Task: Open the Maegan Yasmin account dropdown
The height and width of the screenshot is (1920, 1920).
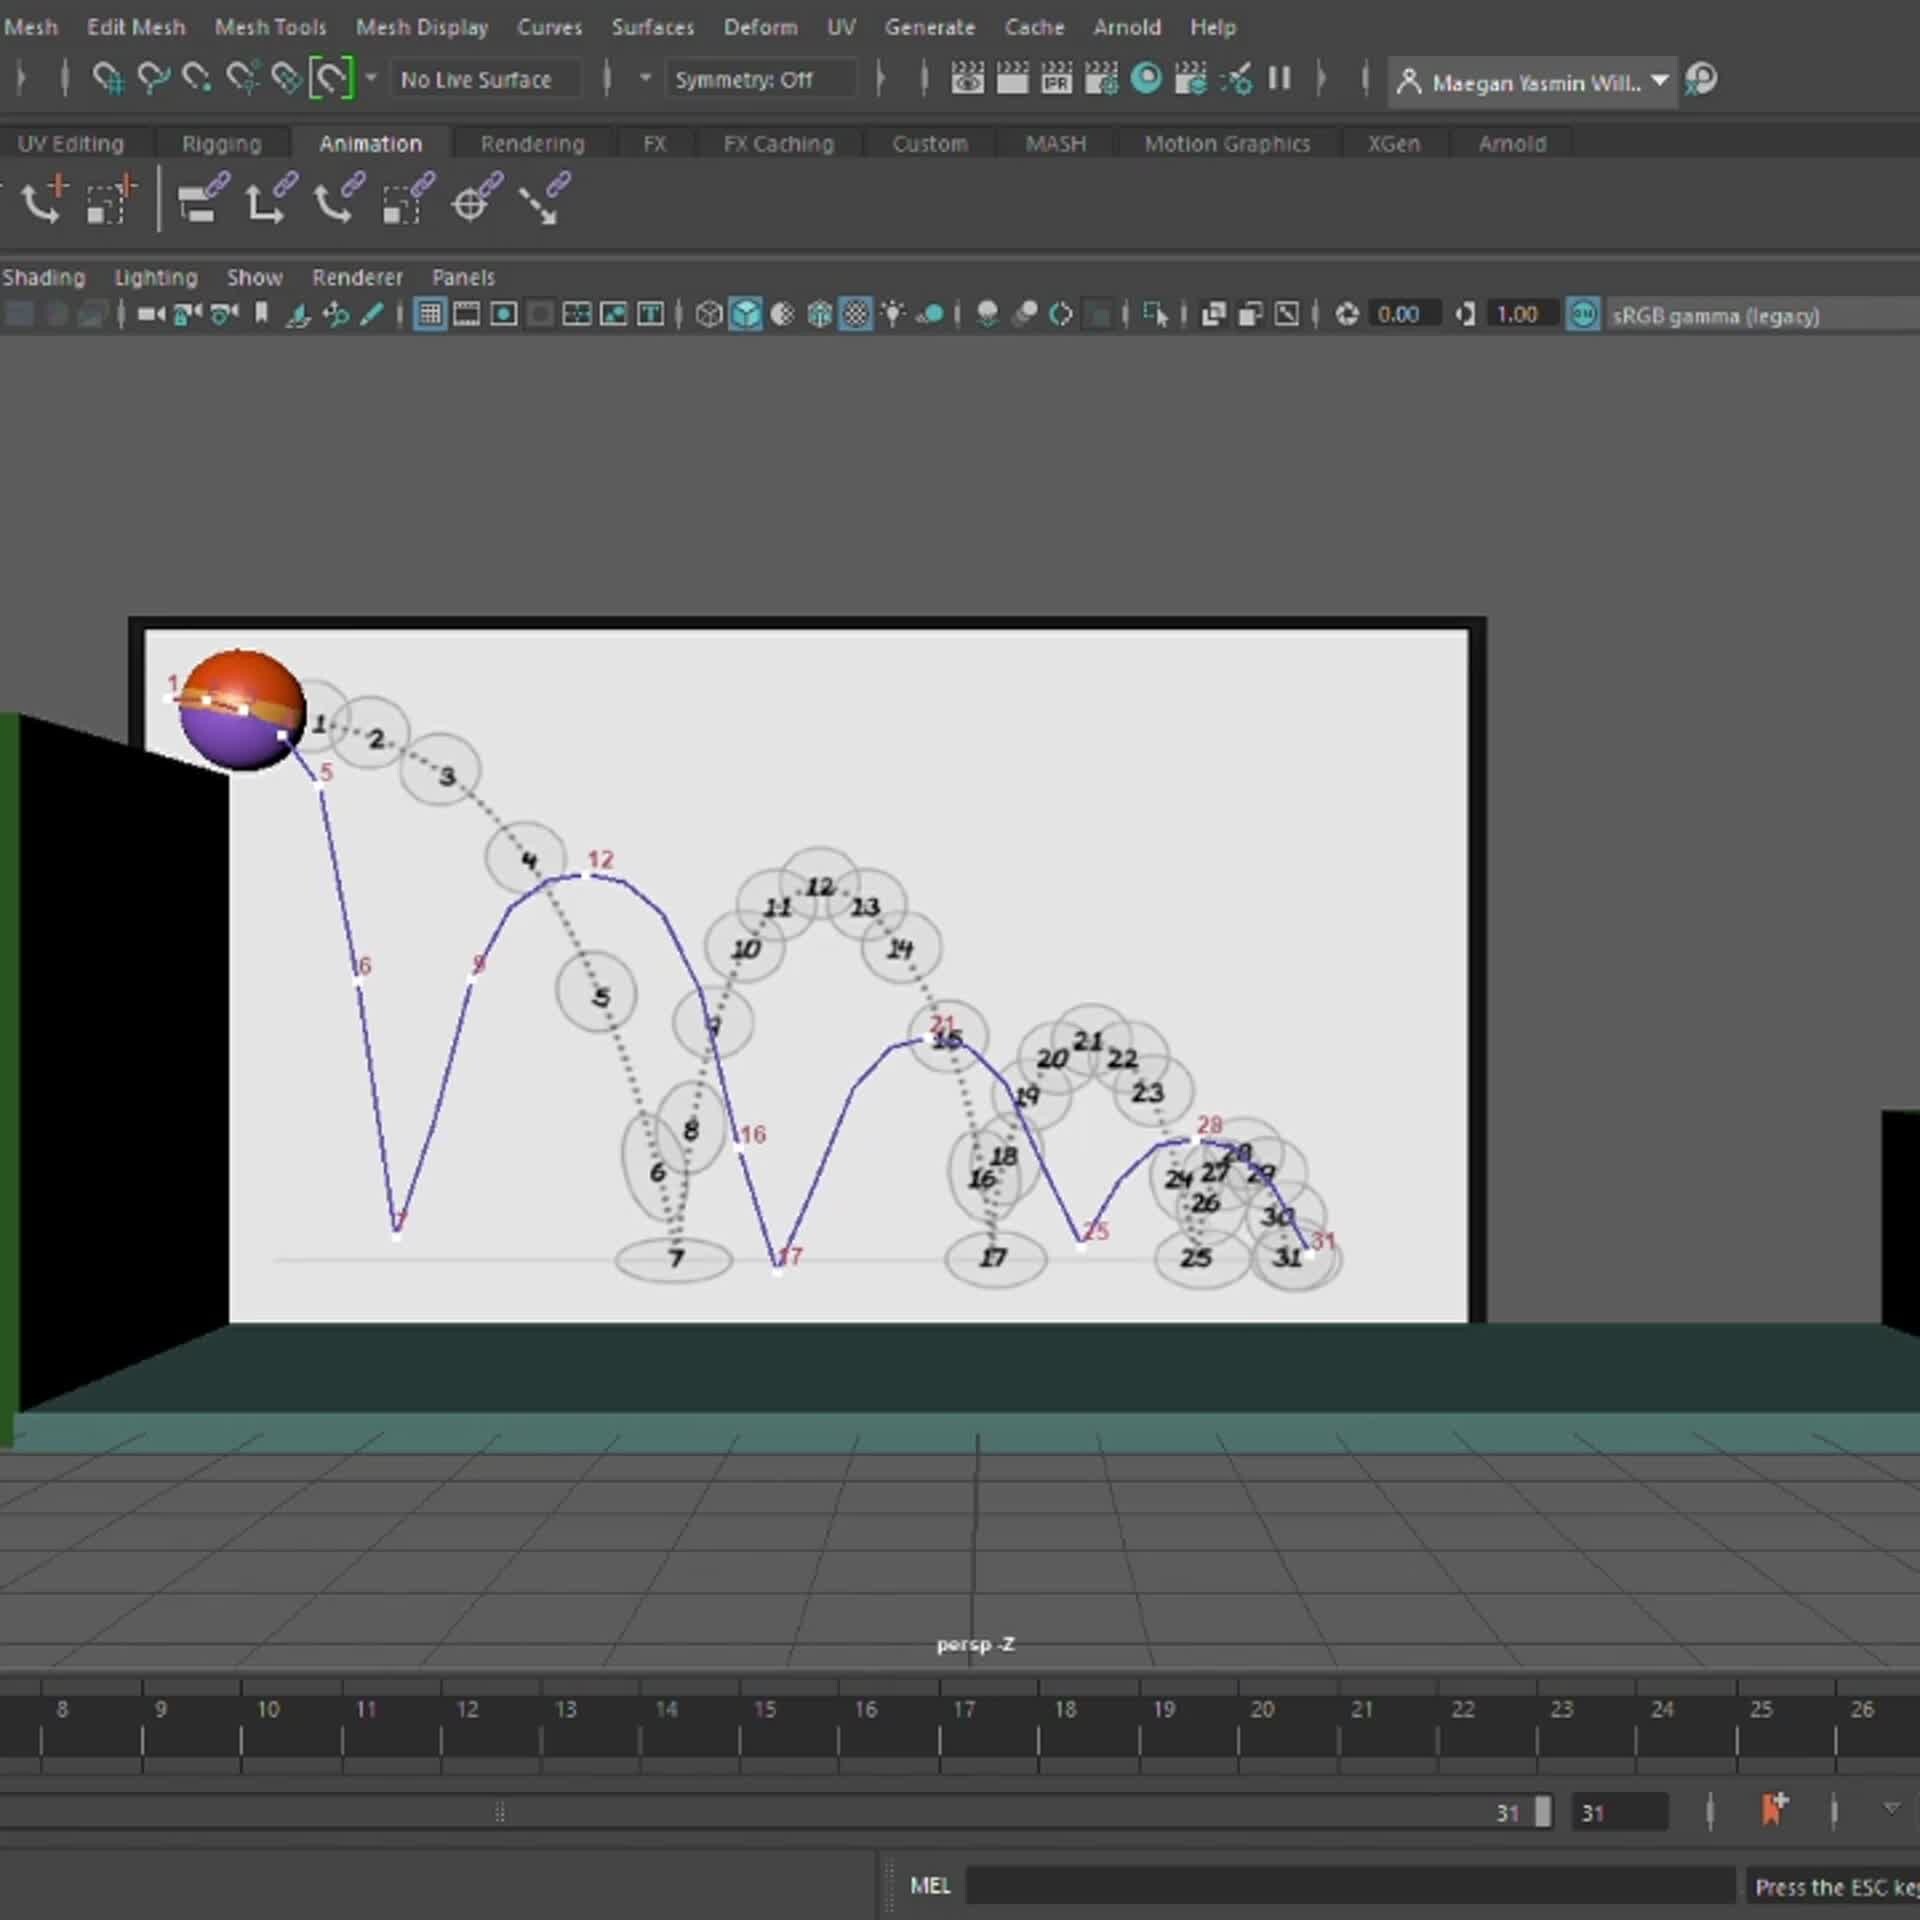Action: point(1660,82)
